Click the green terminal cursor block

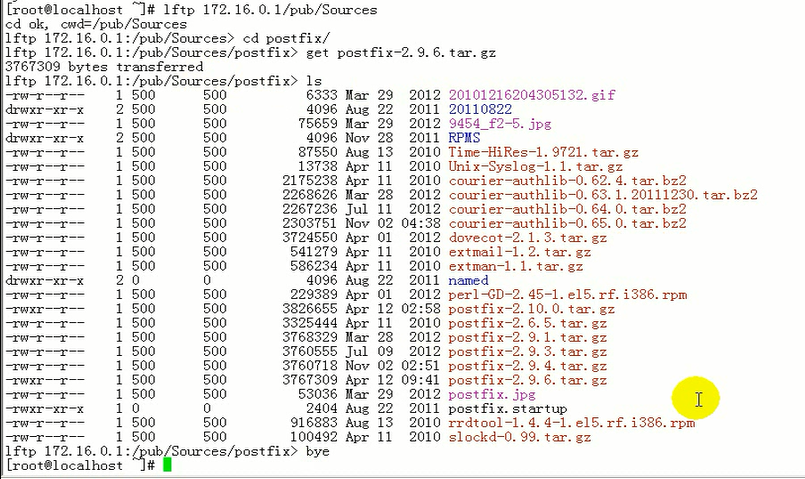click(x=167, y=465)
